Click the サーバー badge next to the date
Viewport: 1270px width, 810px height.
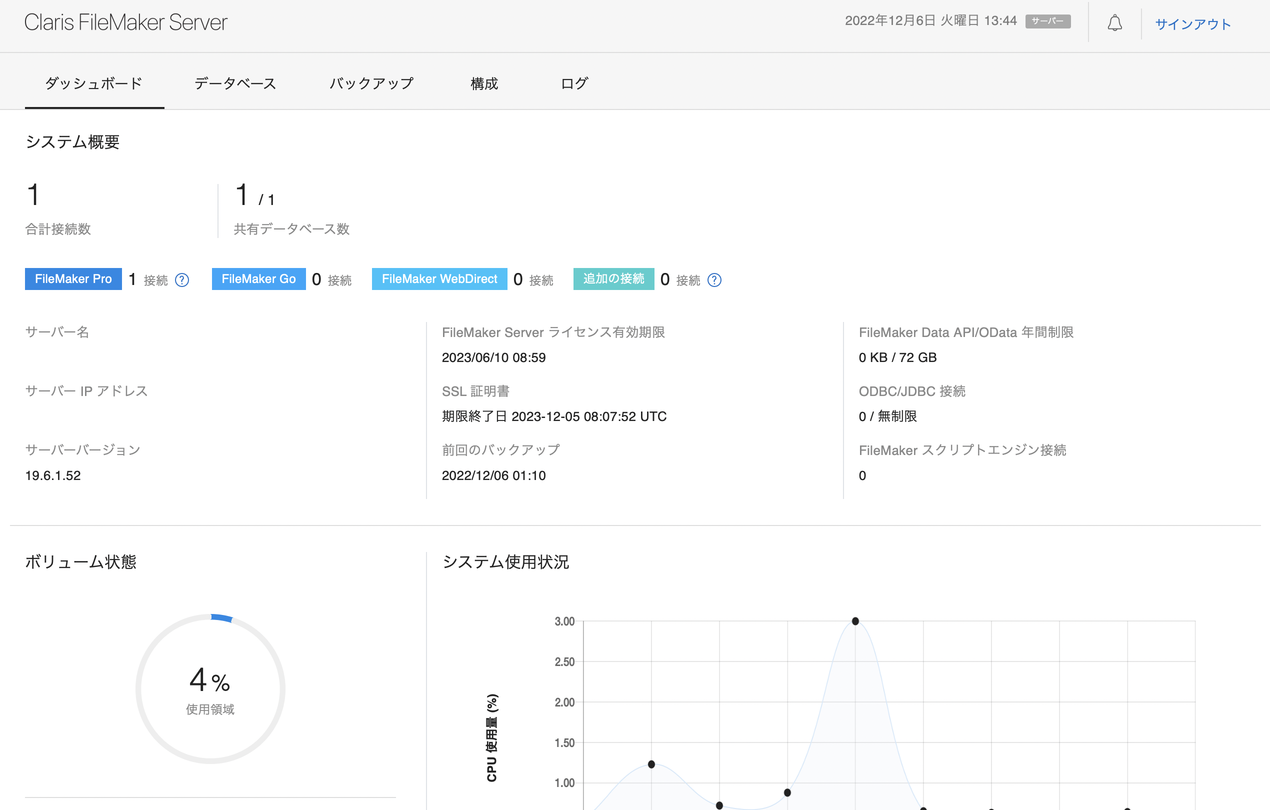pyautogui.click(x=1048, y=21)
